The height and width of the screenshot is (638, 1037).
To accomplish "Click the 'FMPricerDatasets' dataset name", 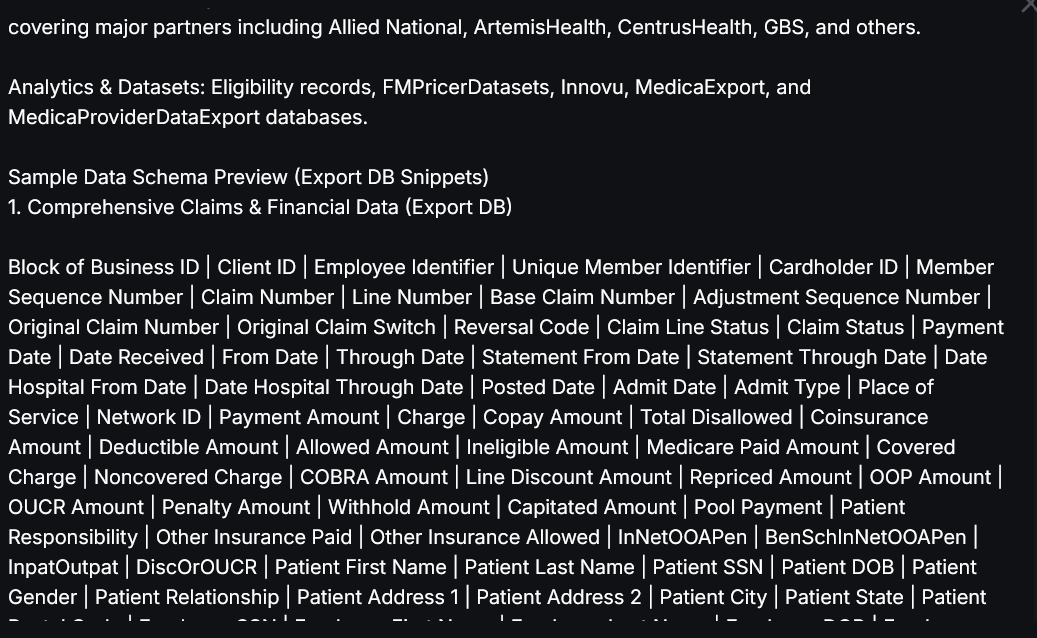I will click(466, 87).
